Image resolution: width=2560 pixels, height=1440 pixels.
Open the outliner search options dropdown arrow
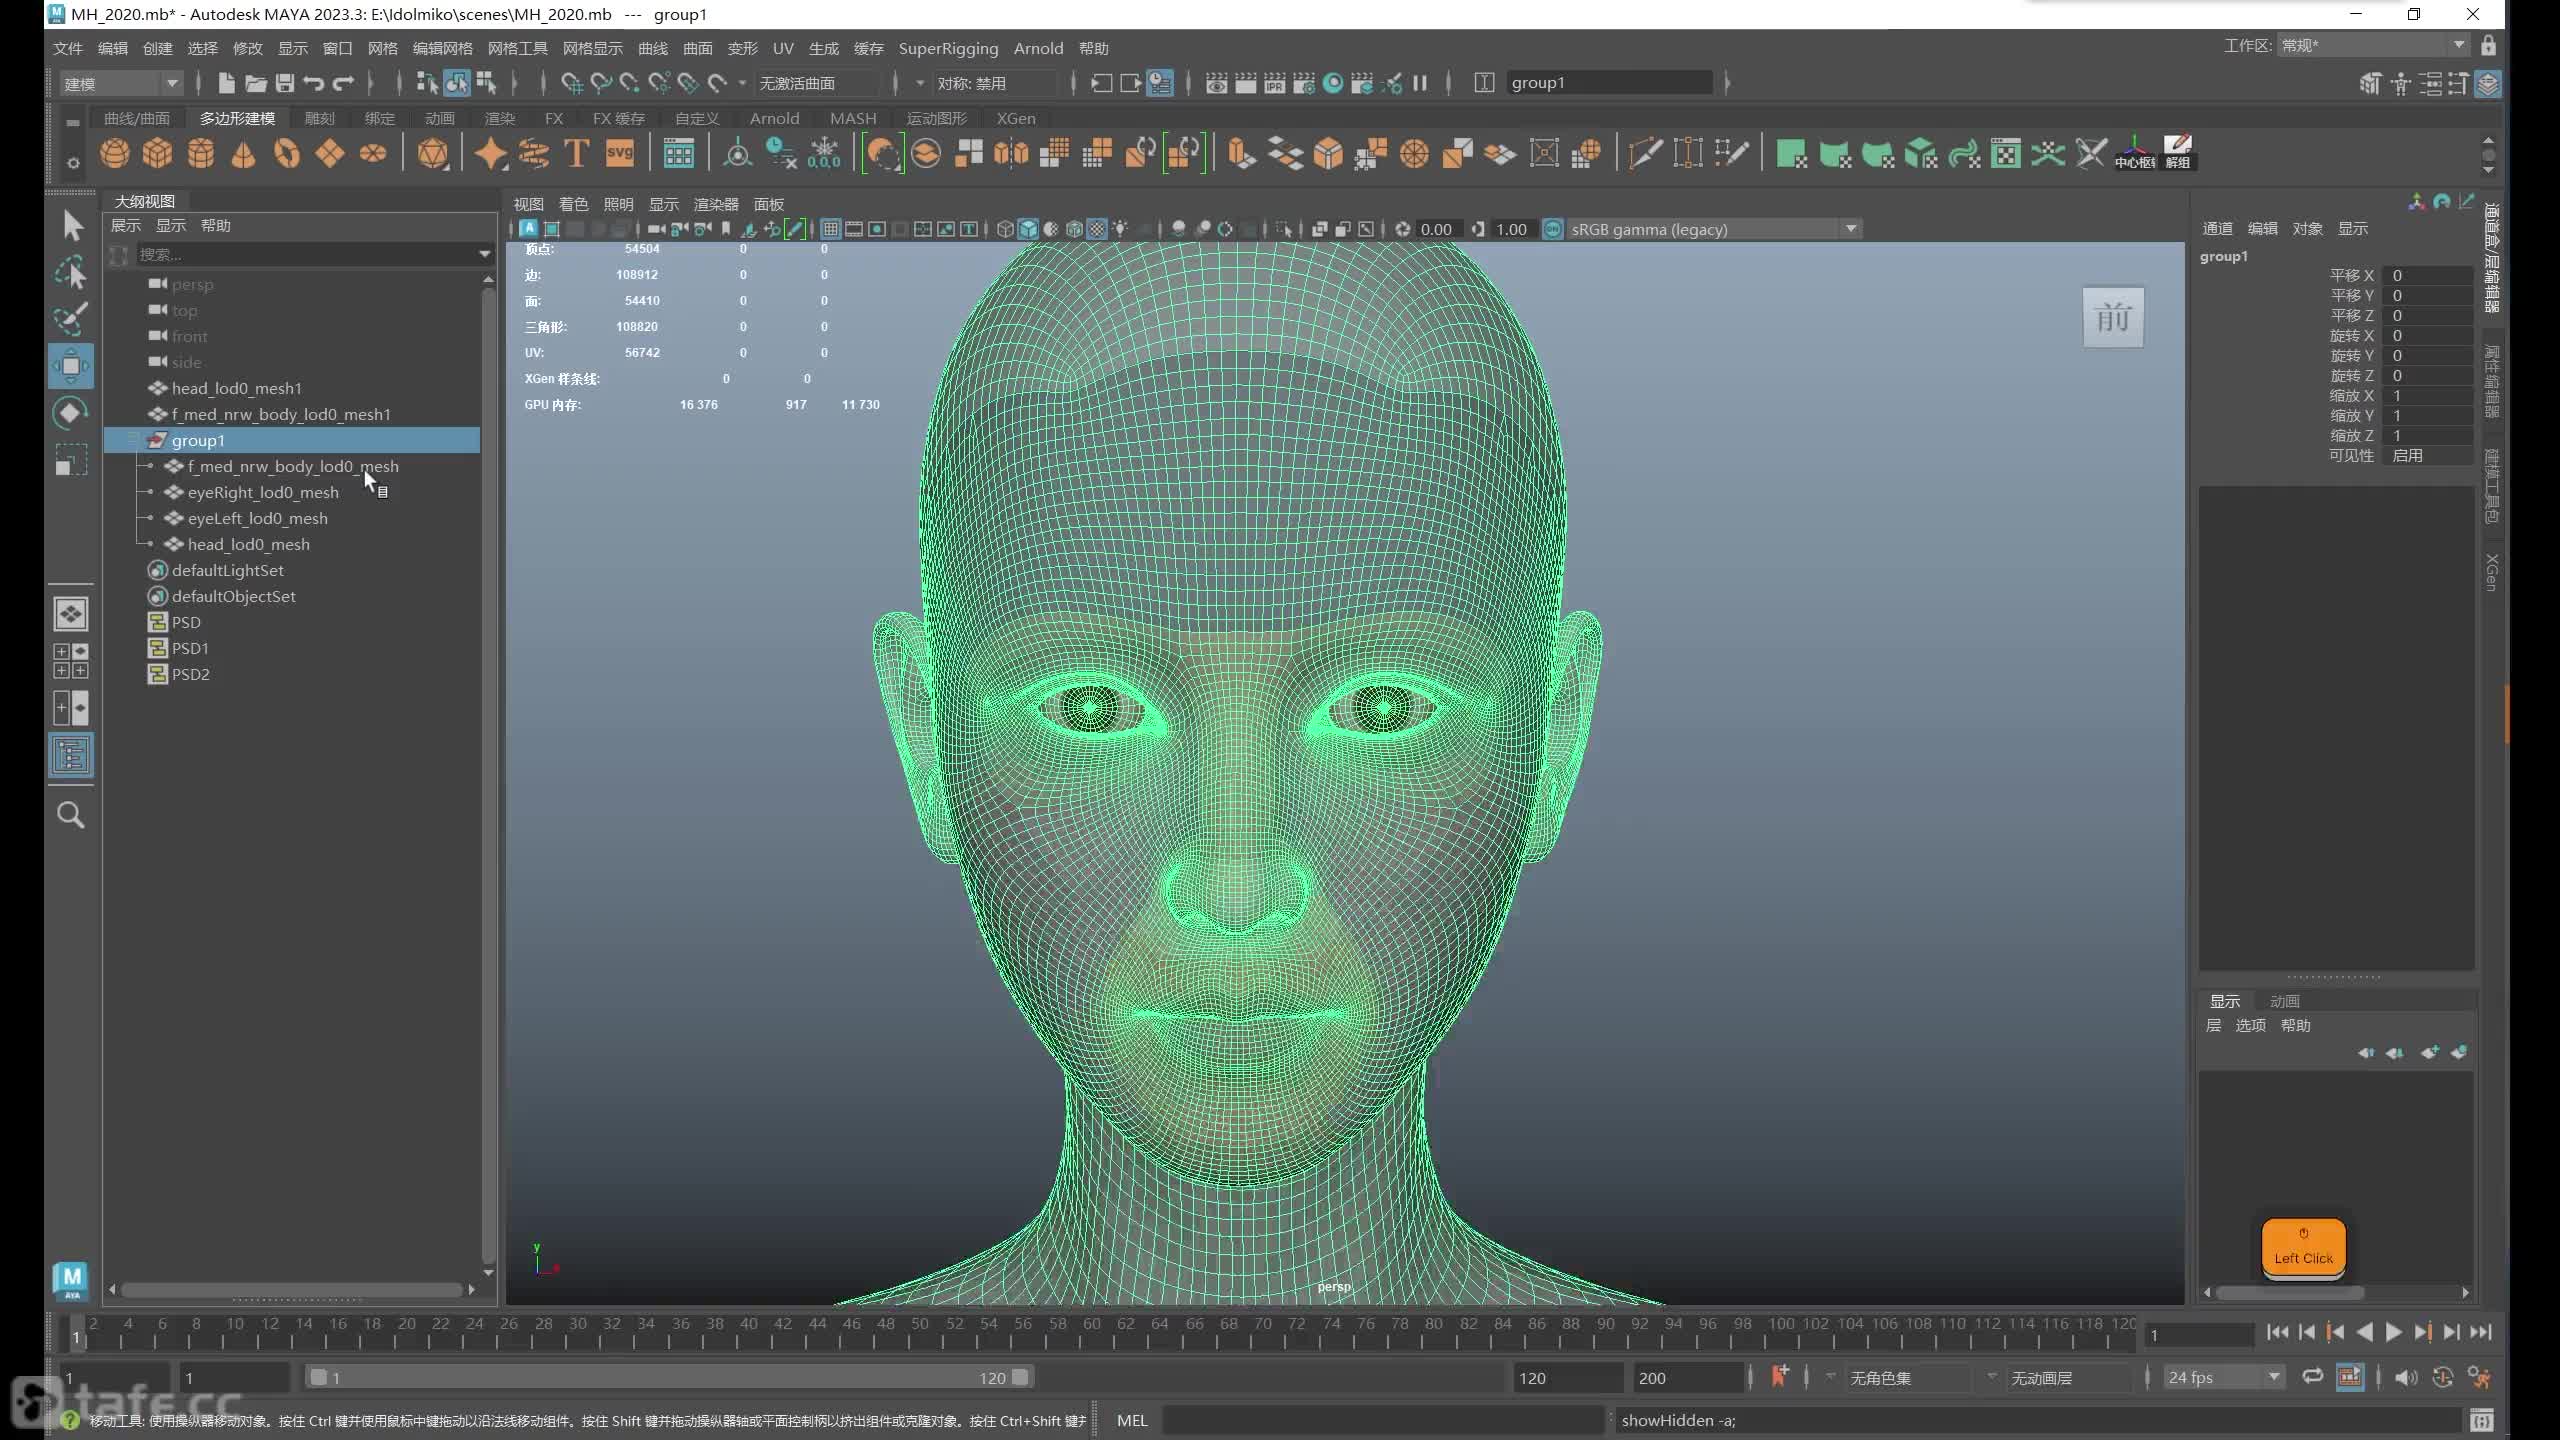click(x=485, y=254)
